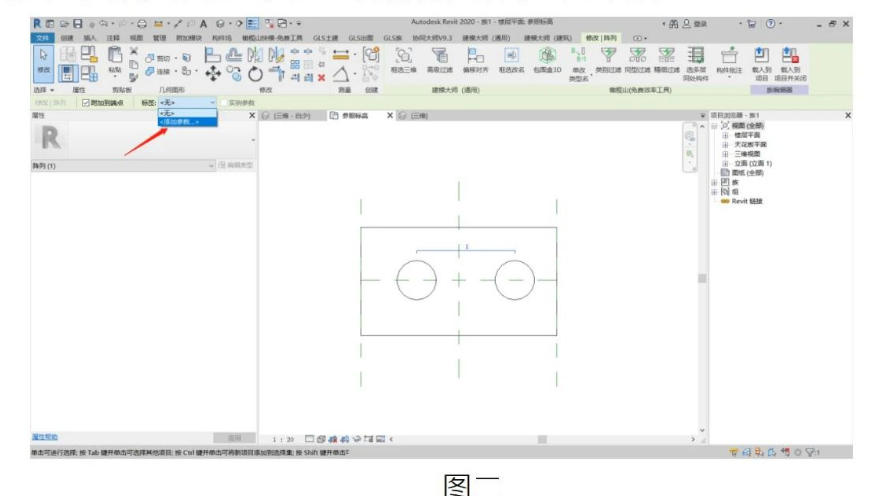Open the 标签 label combo box
This screenshot has height=496, width=872.
187,103
